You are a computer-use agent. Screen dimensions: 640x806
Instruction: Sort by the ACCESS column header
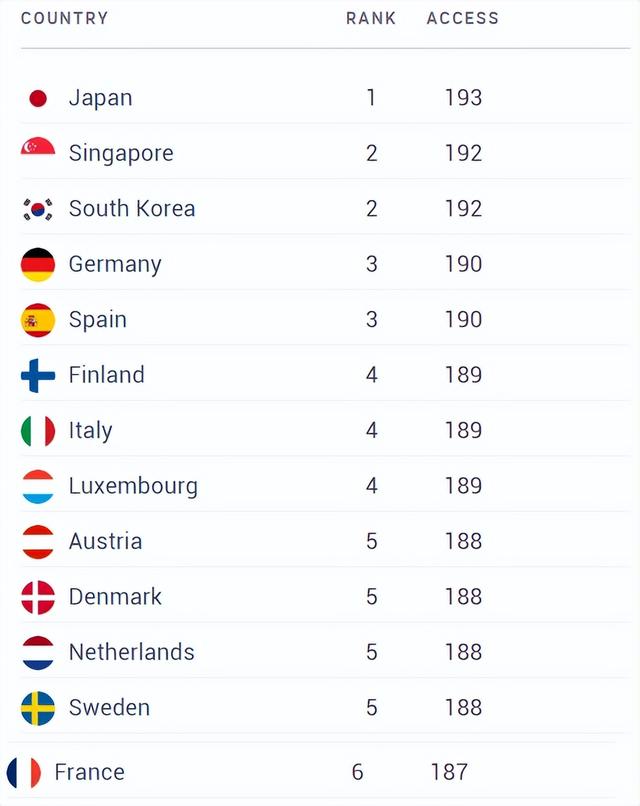pos(463,18)
